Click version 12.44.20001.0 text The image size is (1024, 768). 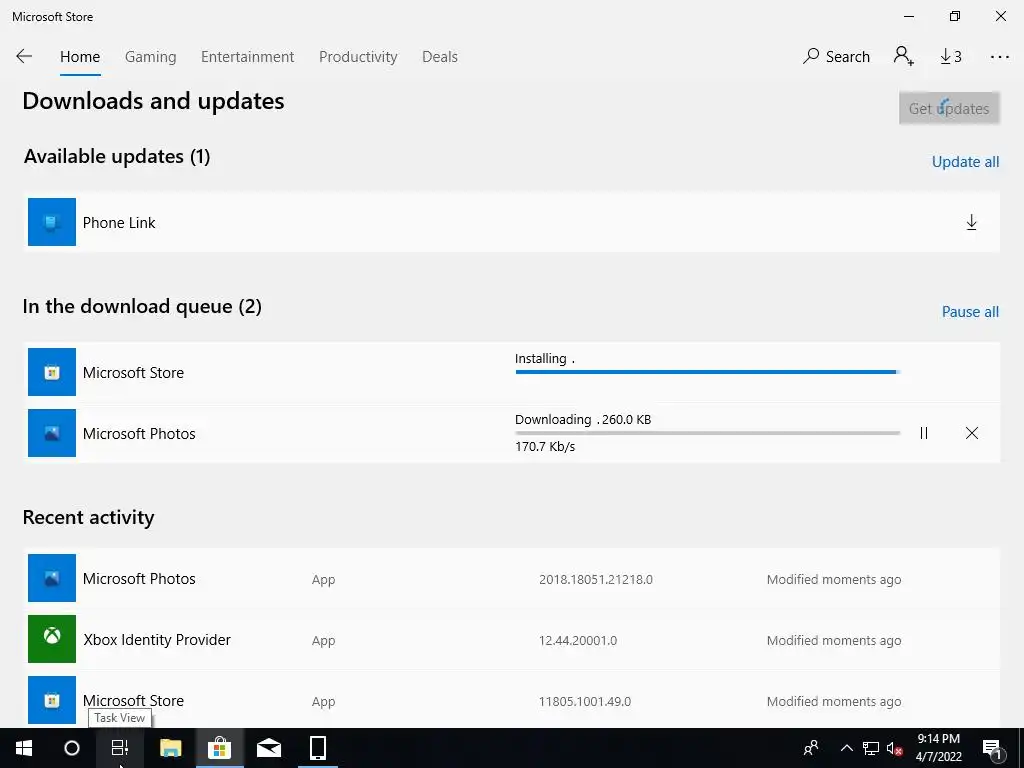coord(578,641)
